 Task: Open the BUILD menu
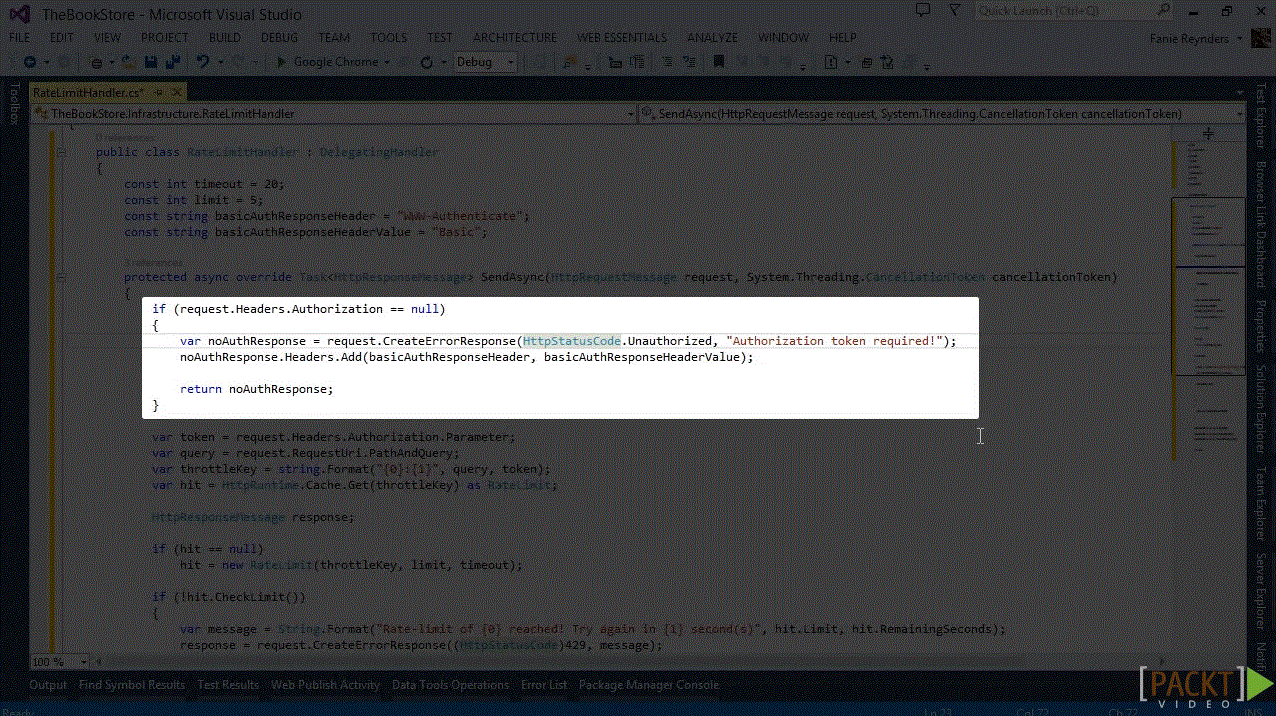click(225, 38)
